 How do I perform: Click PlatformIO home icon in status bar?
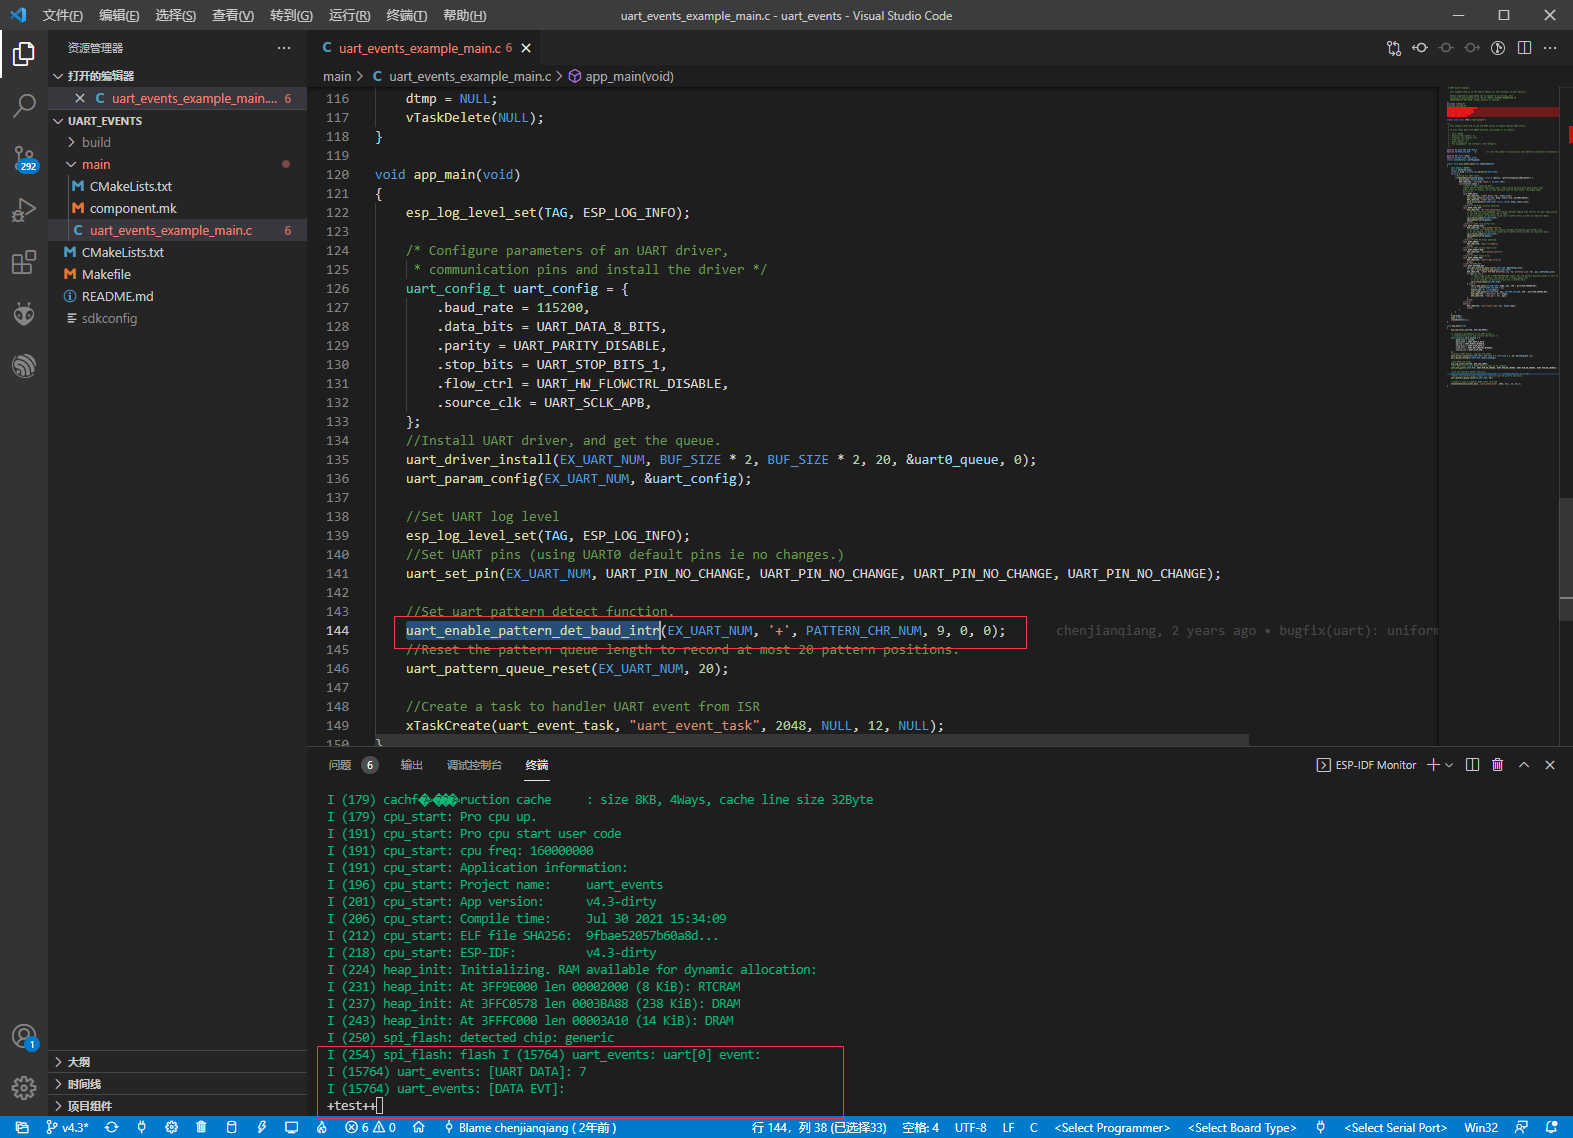tap(419, 1127)
